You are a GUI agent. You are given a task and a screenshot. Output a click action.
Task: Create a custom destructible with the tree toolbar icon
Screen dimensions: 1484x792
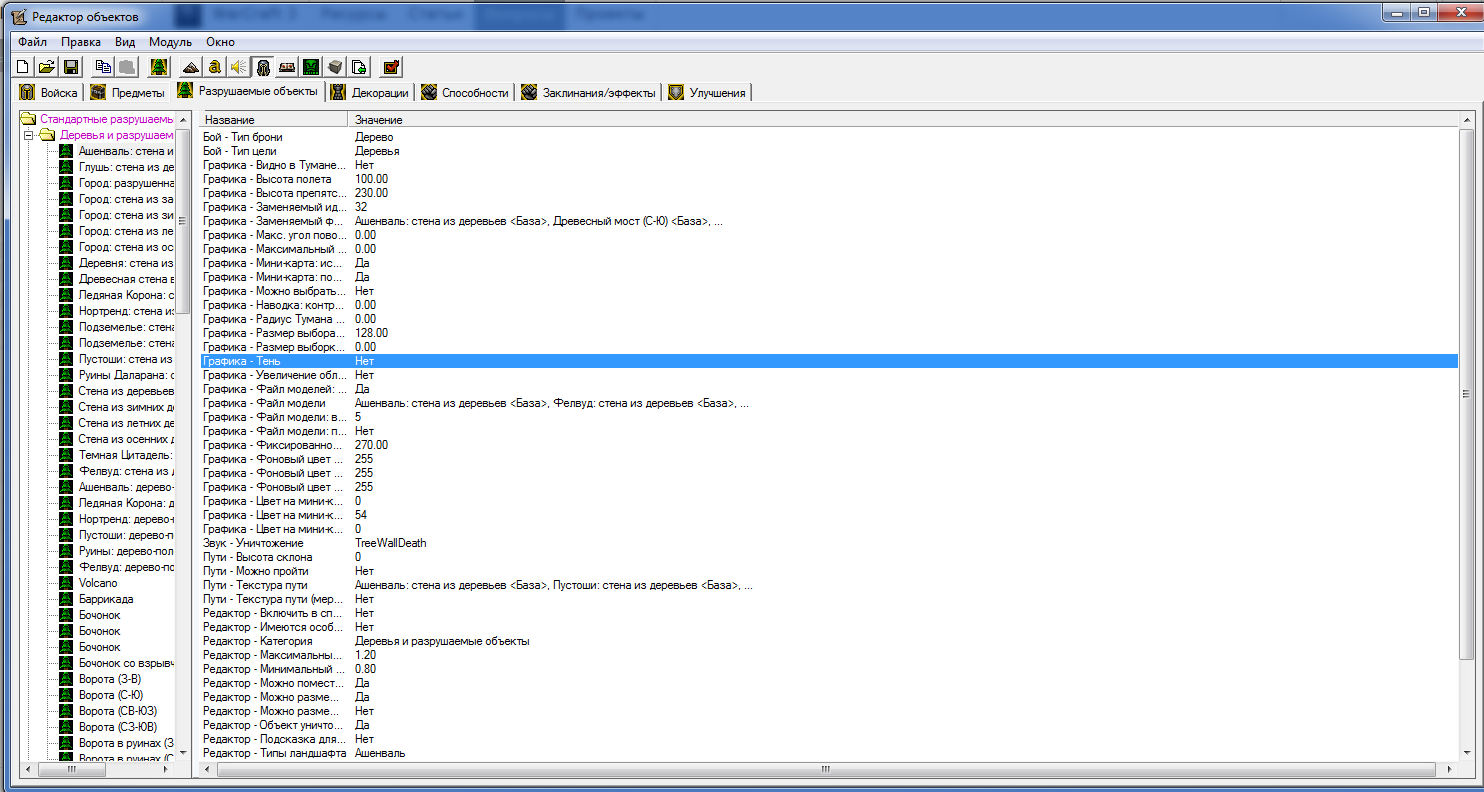(158, 67)
